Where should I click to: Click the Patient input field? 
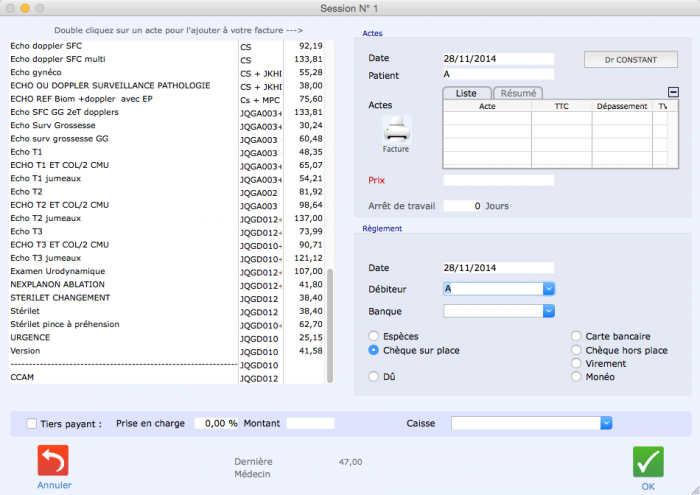(x=498, y=74)
